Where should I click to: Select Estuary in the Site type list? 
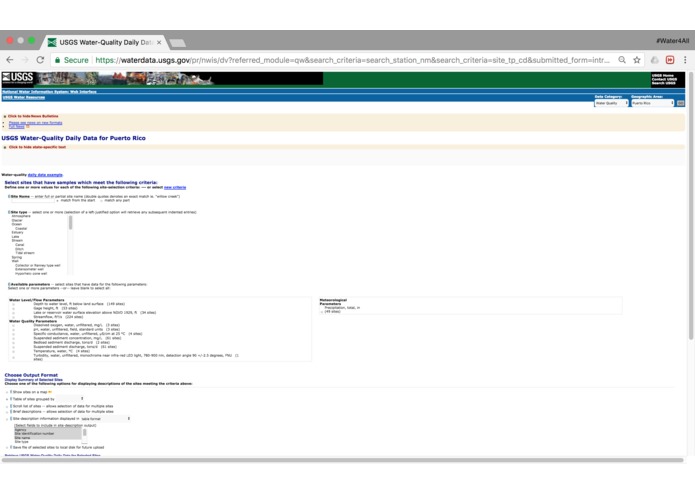(18, 233)
